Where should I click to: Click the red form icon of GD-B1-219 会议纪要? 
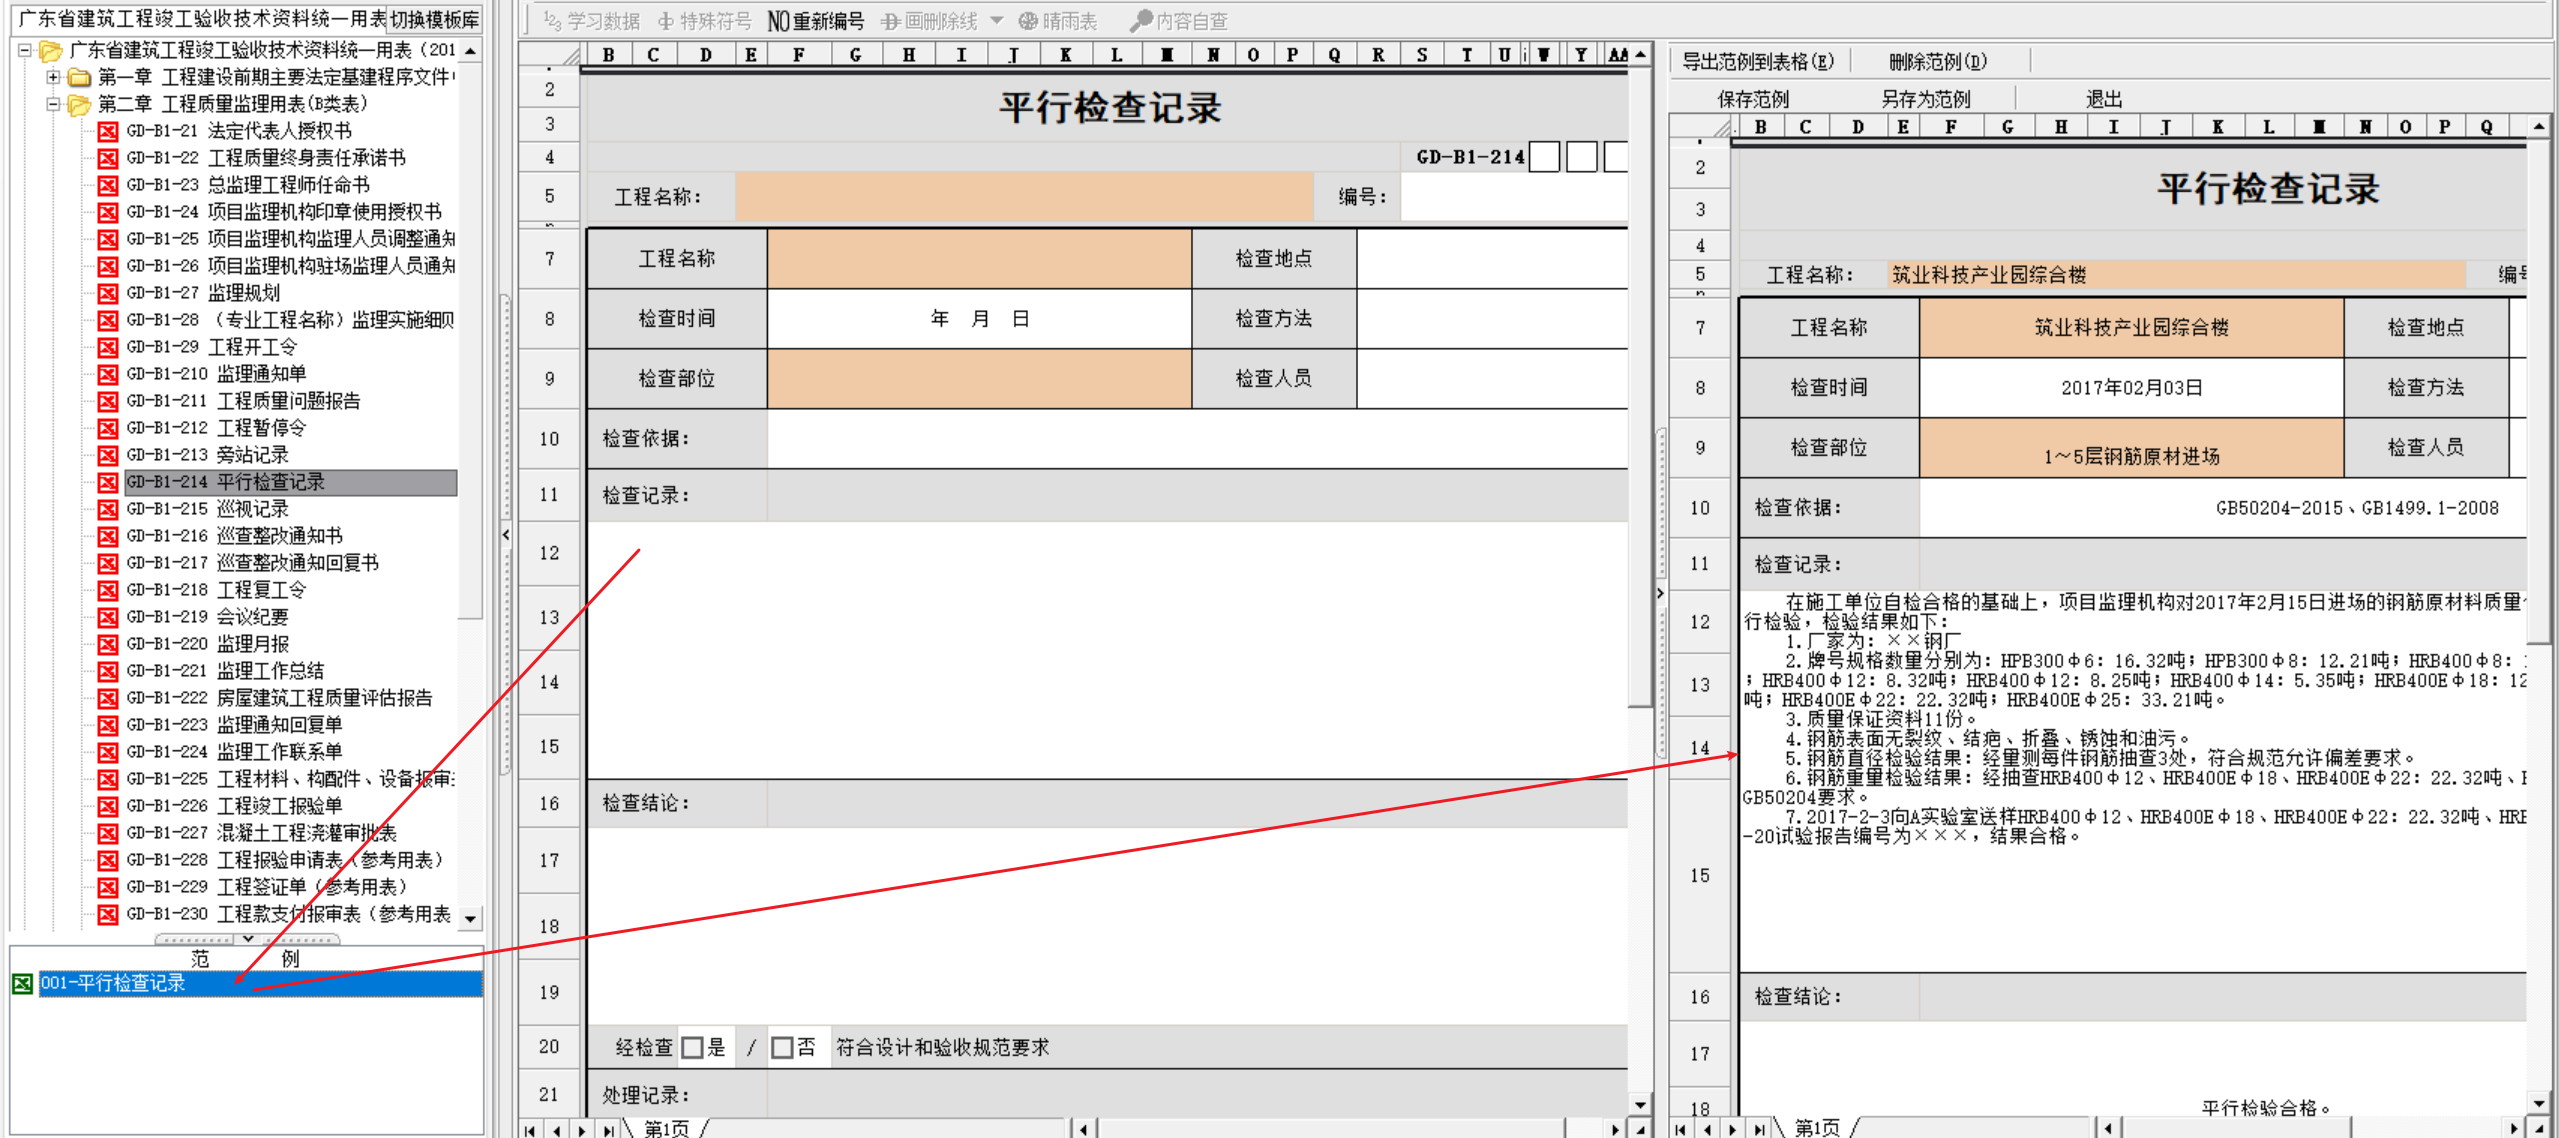click(108, 617)
